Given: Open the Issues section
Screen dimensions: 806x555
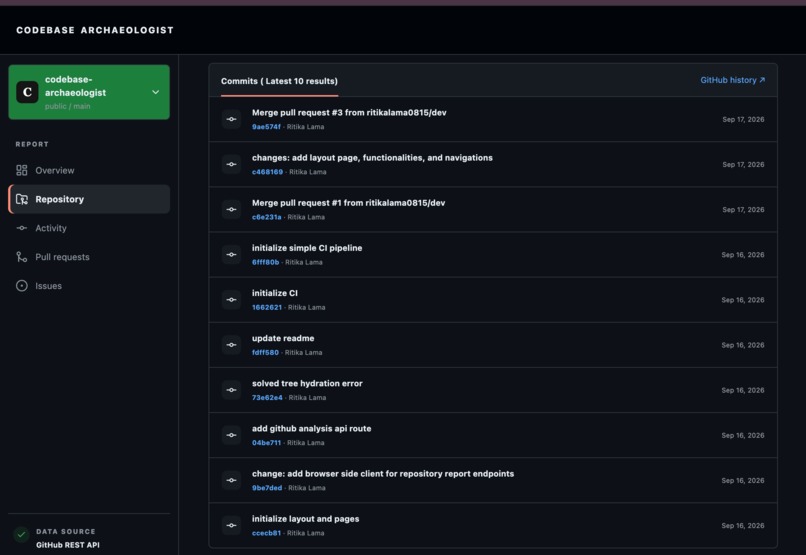Looking at the screenshot, I should (x=89, y=286).
